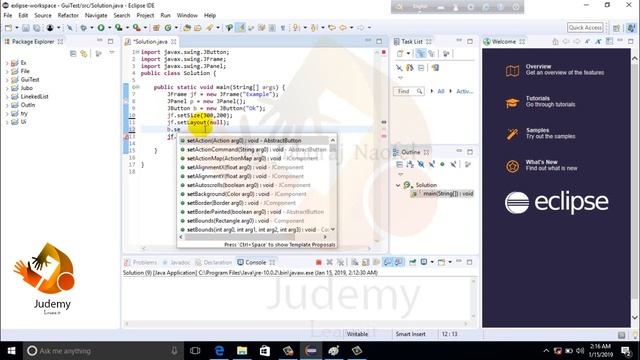This screenshot has width=640, height=360.
Task: Click the Save icon in main toolbar
Action: 26,28
